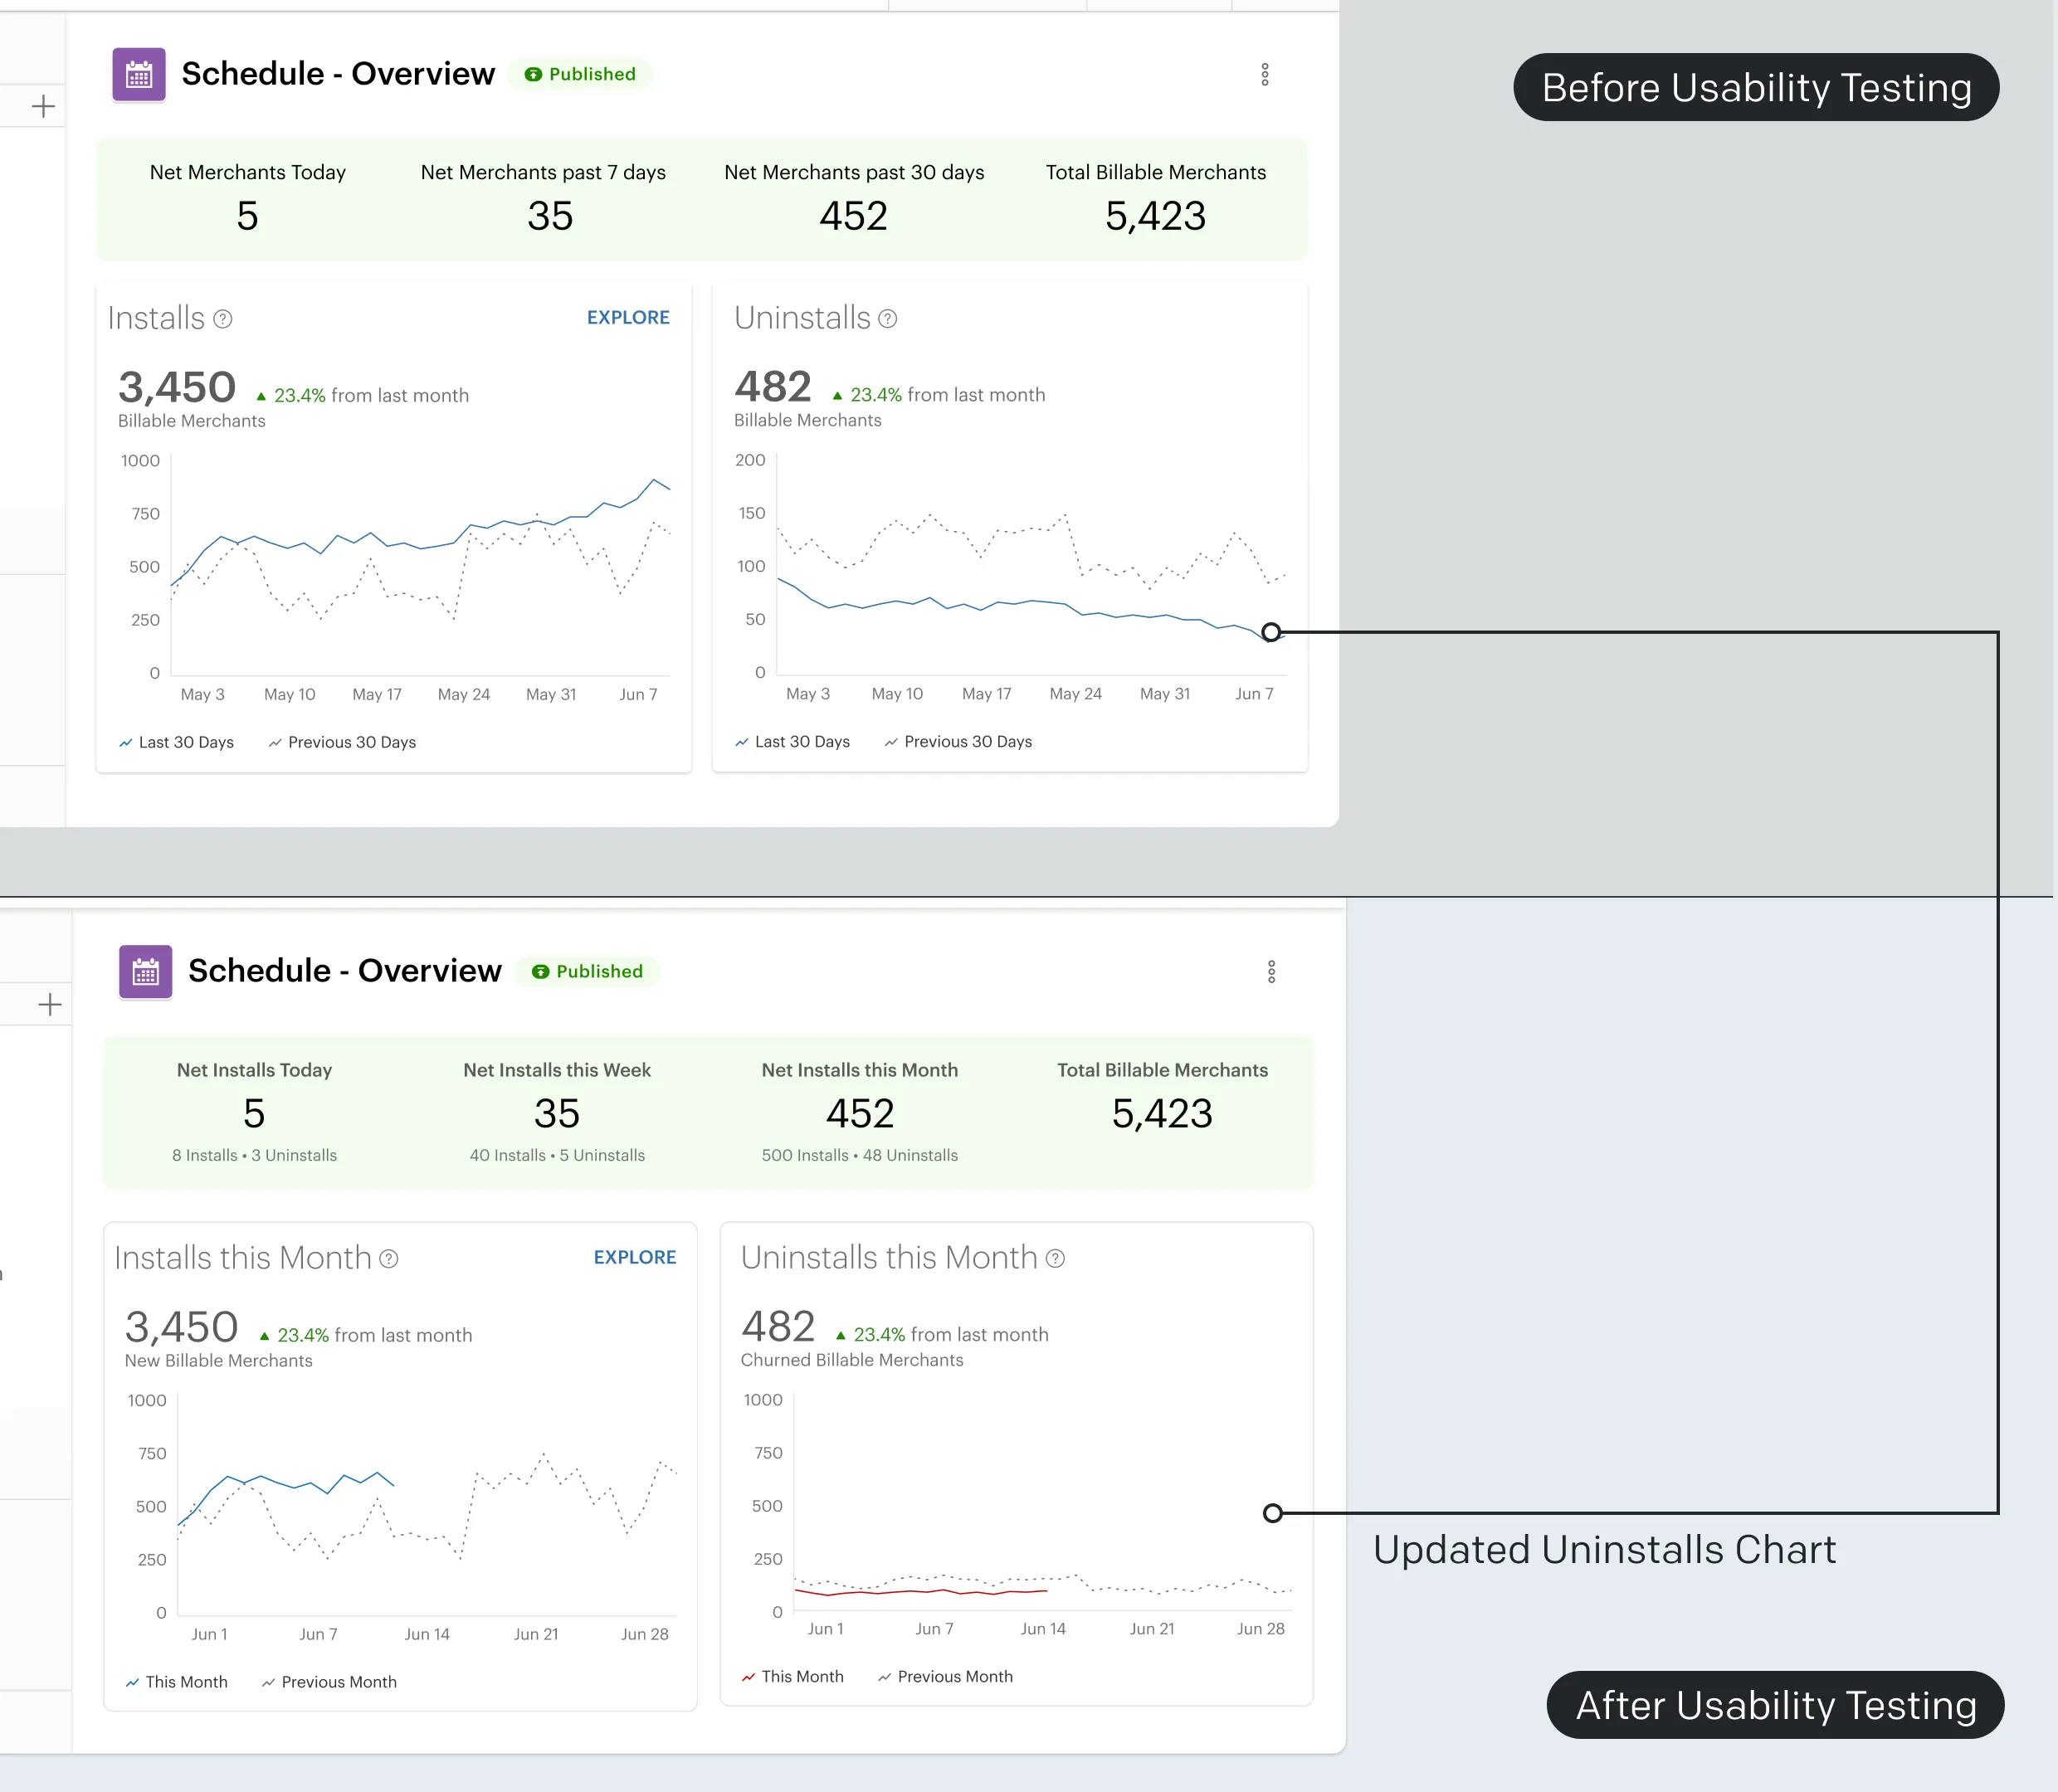The width and height of the screenshot is (2058, 1792).
Task: Click Published badge in top panel header
Action: (x=580, y=75)
